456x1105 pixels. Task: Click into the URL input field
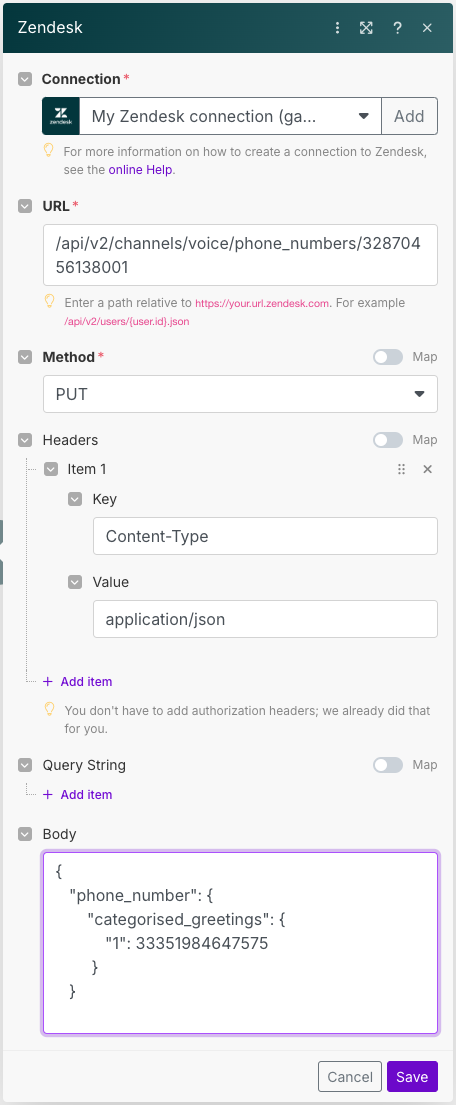point(240,255)
